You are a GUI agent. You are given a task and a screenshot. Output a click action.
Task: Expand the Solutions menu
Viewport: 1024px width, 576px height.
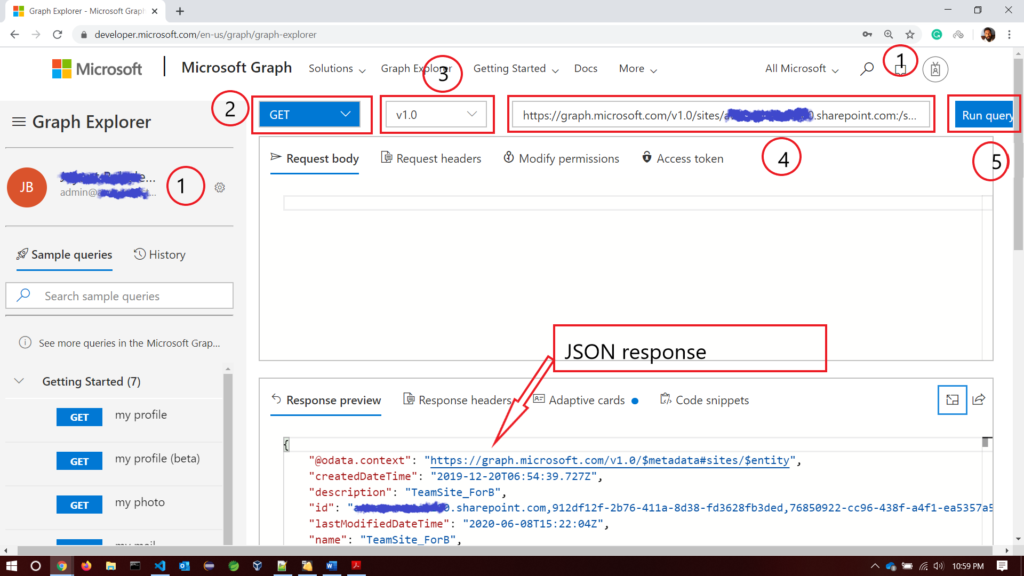(x=337, y=69)
